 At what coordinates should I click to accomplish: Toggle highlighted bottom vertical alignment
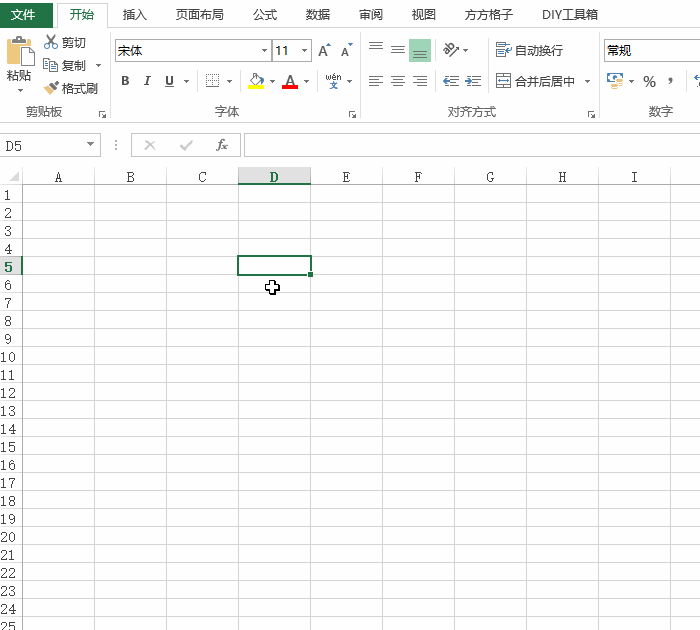click(420, 50)
